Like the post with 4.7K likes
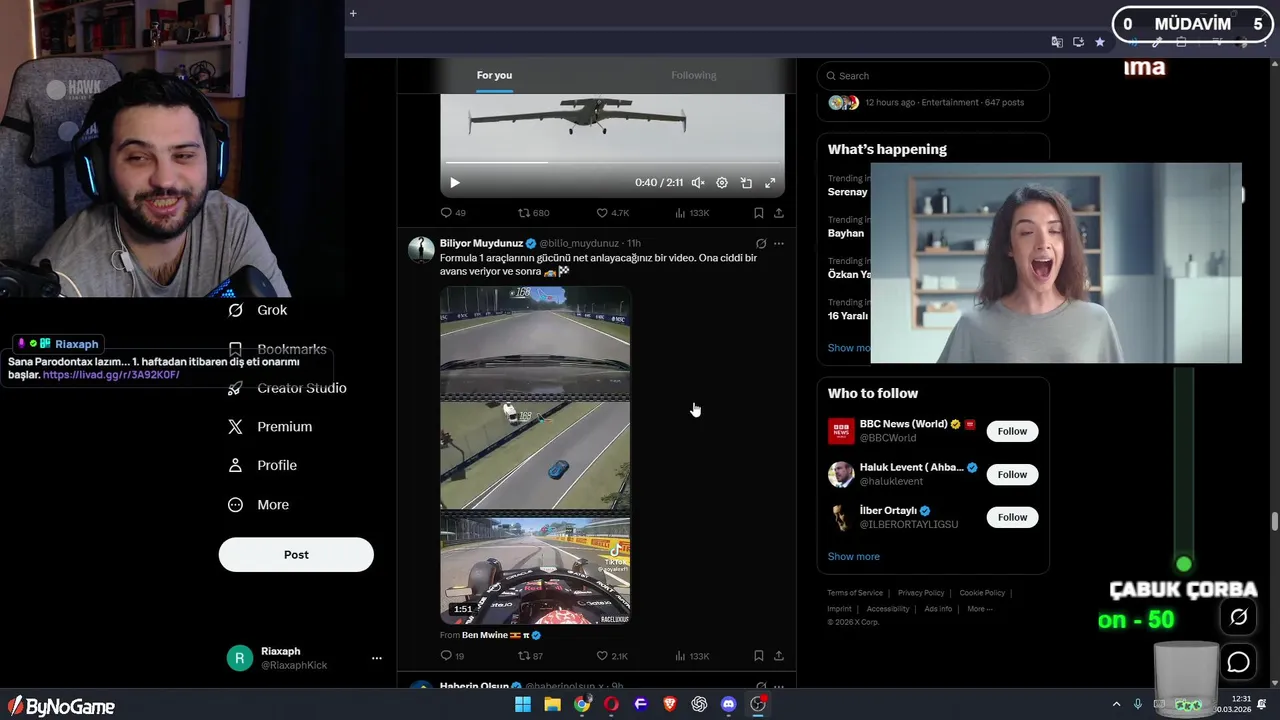This screenshot has height=720, width=1280. click(613, 213)
